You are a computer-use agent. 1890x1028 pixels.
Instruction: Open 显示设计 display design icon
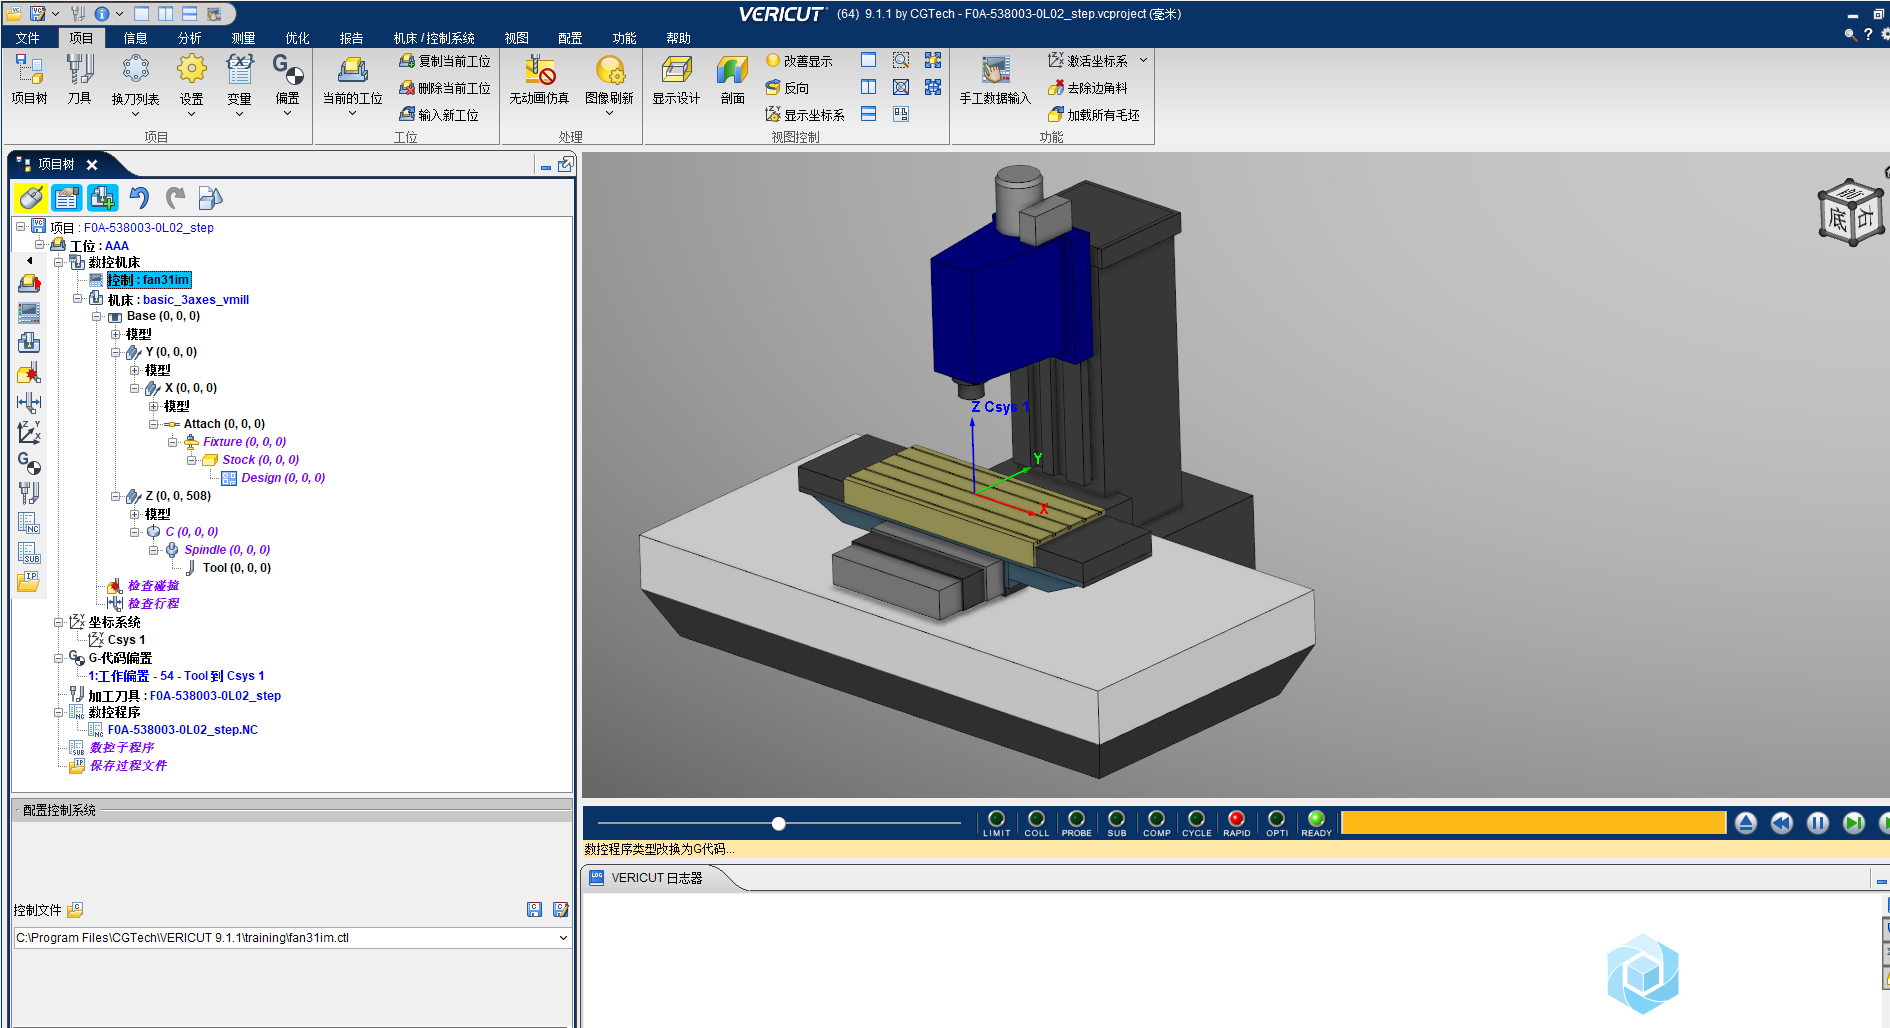[676, 79]
